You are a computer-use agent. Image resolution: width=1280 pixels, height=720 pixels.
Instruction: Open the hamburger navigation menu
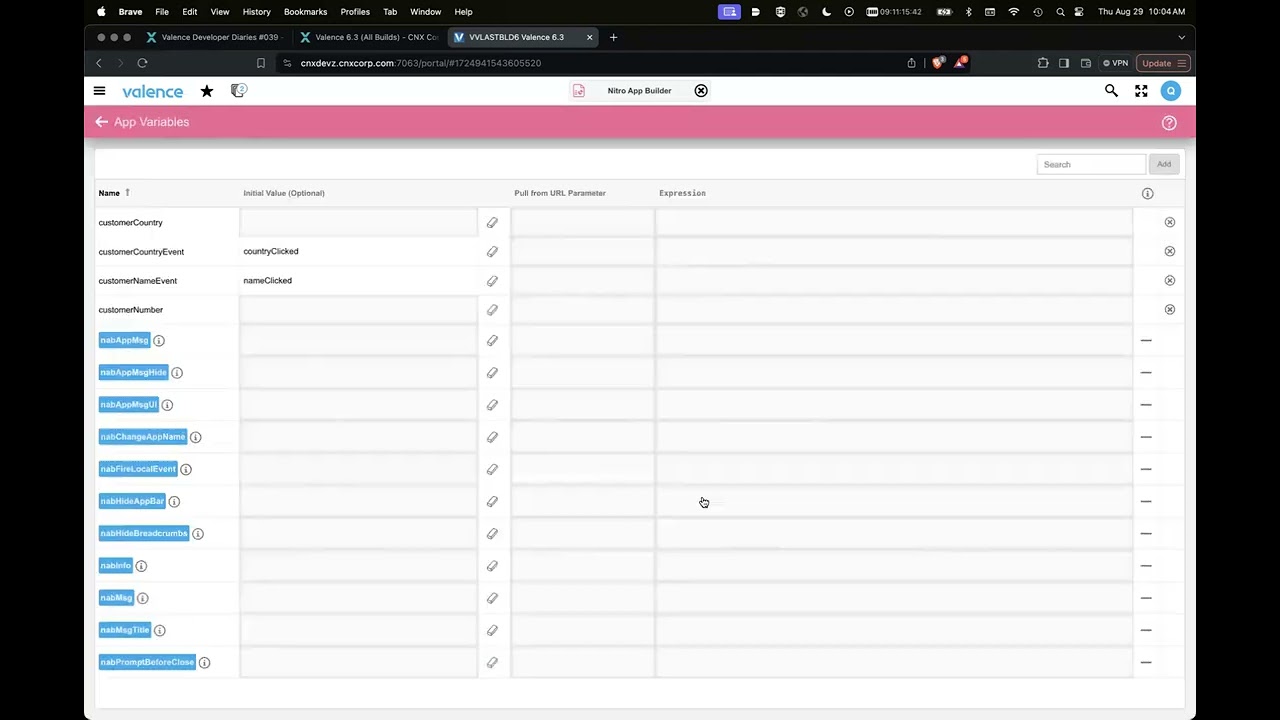(99, 91)
